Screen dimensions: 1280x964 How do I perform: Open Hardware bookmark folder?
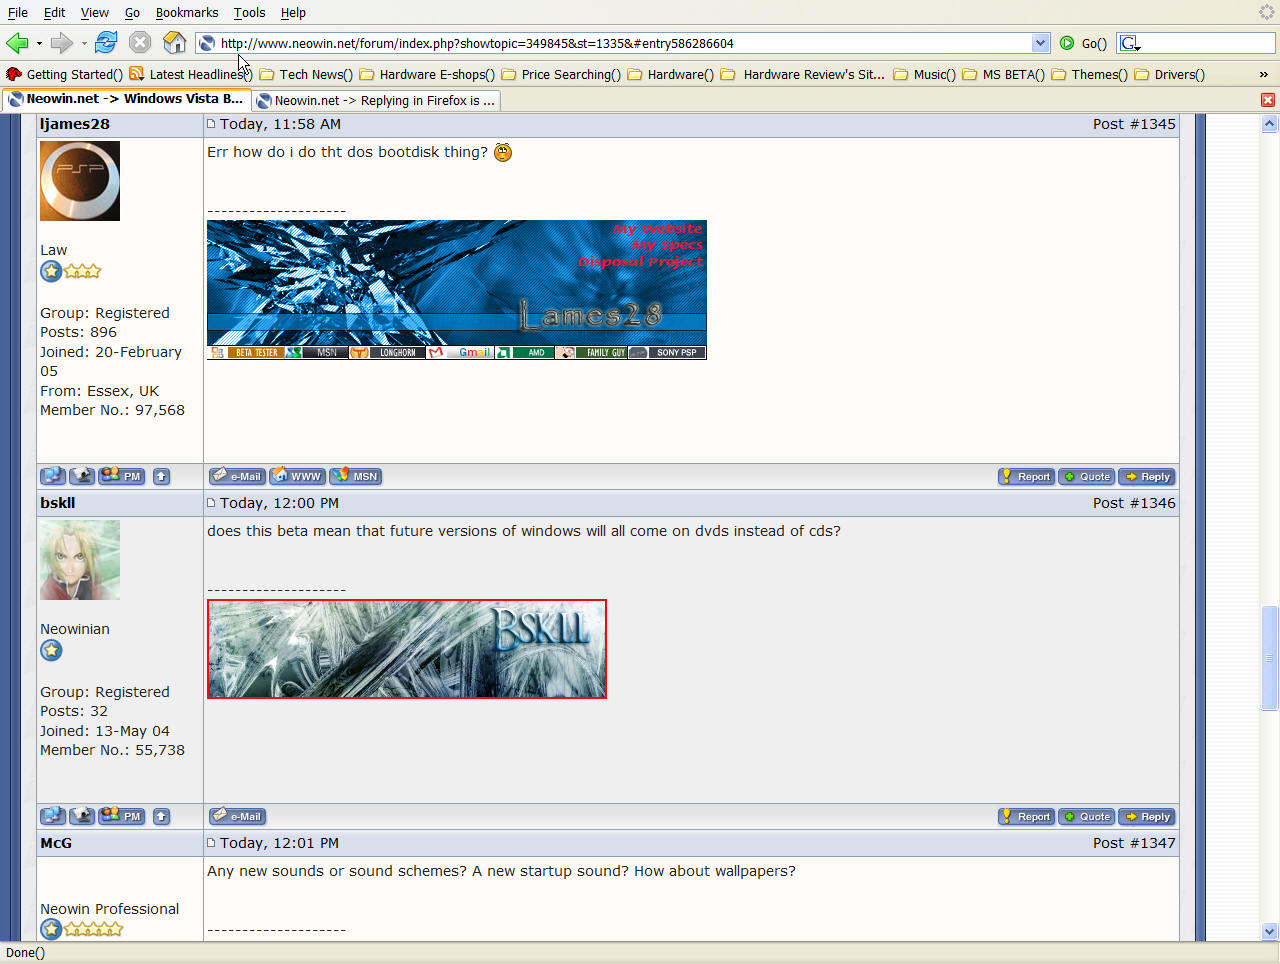click(671, 74)
